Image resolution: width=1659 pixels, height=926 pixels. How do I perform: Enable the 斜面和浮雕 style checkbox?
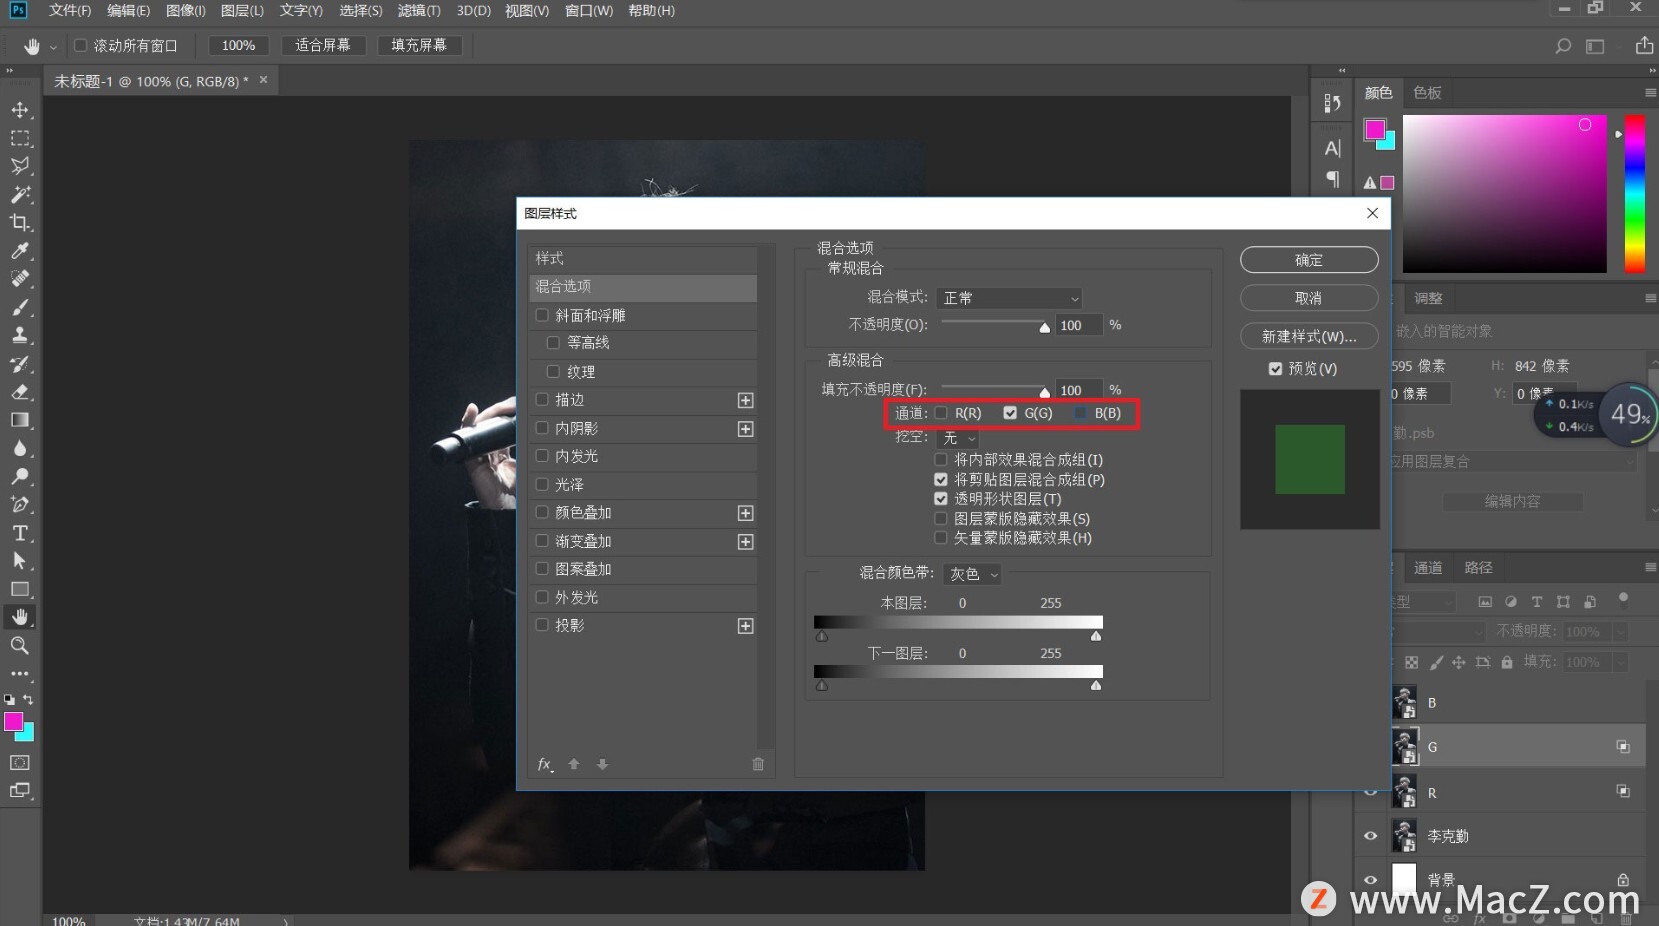(x=542, y=315)
